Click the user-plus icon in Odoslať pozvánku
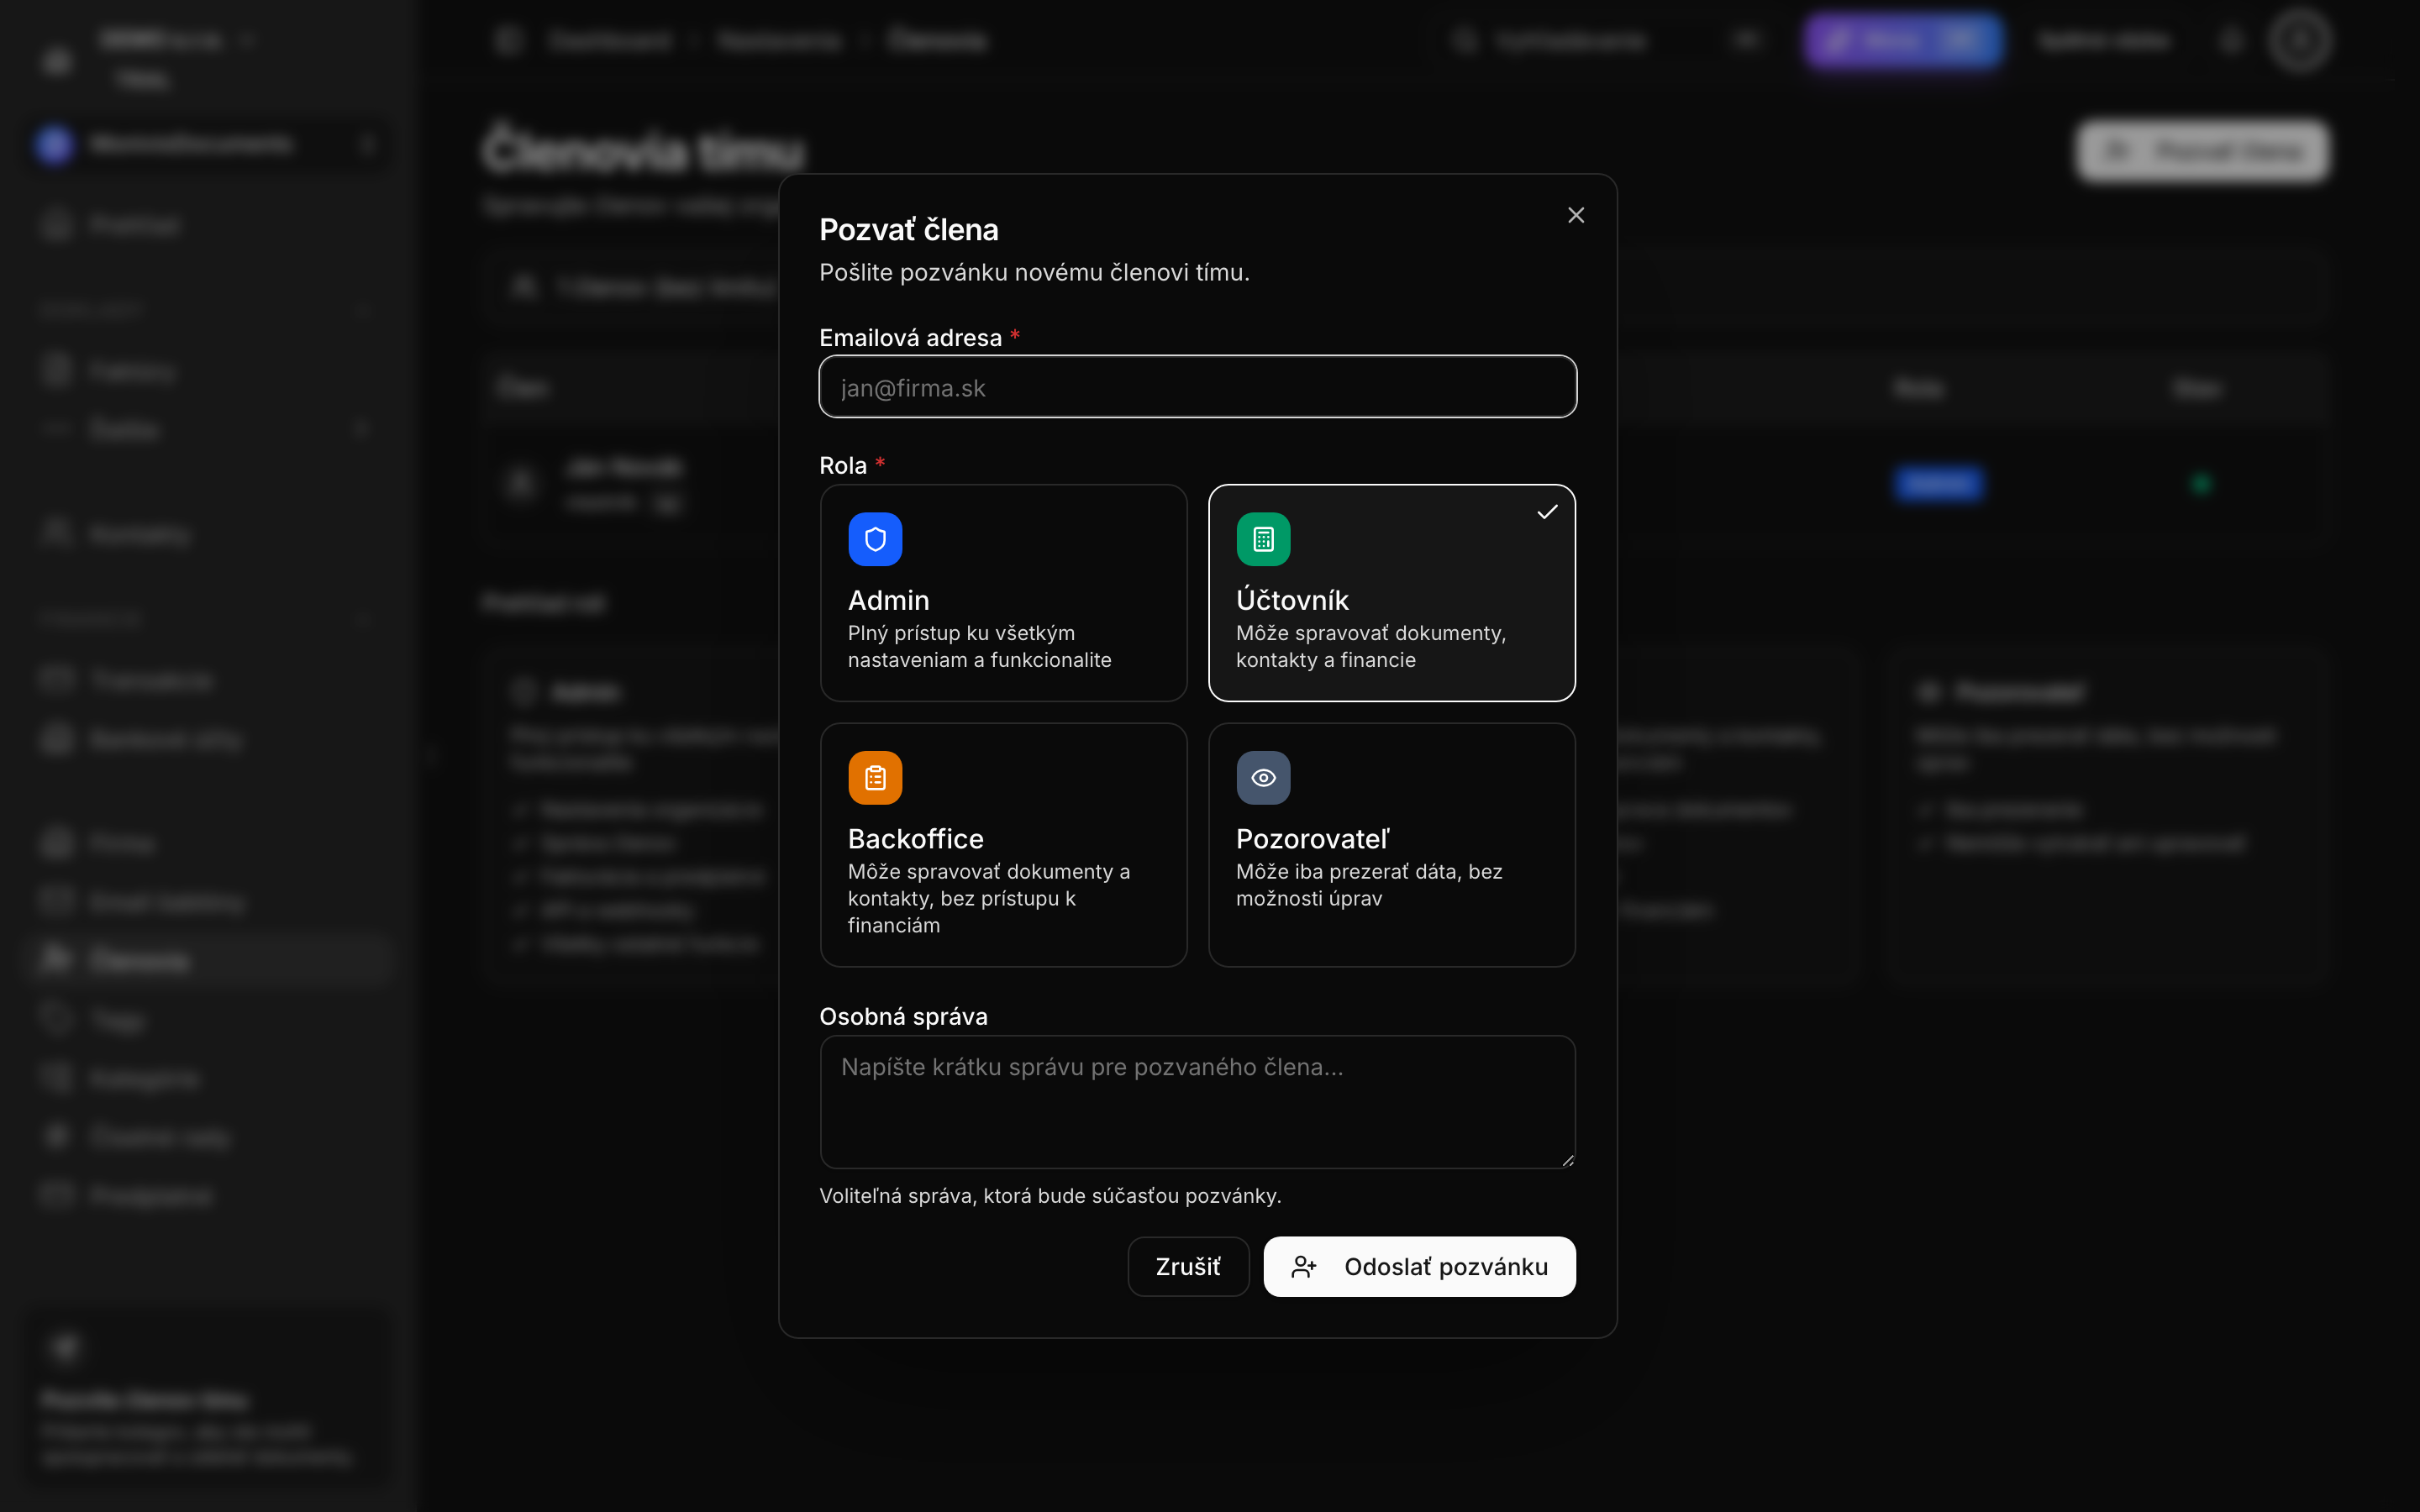 coord(1303,1267)
